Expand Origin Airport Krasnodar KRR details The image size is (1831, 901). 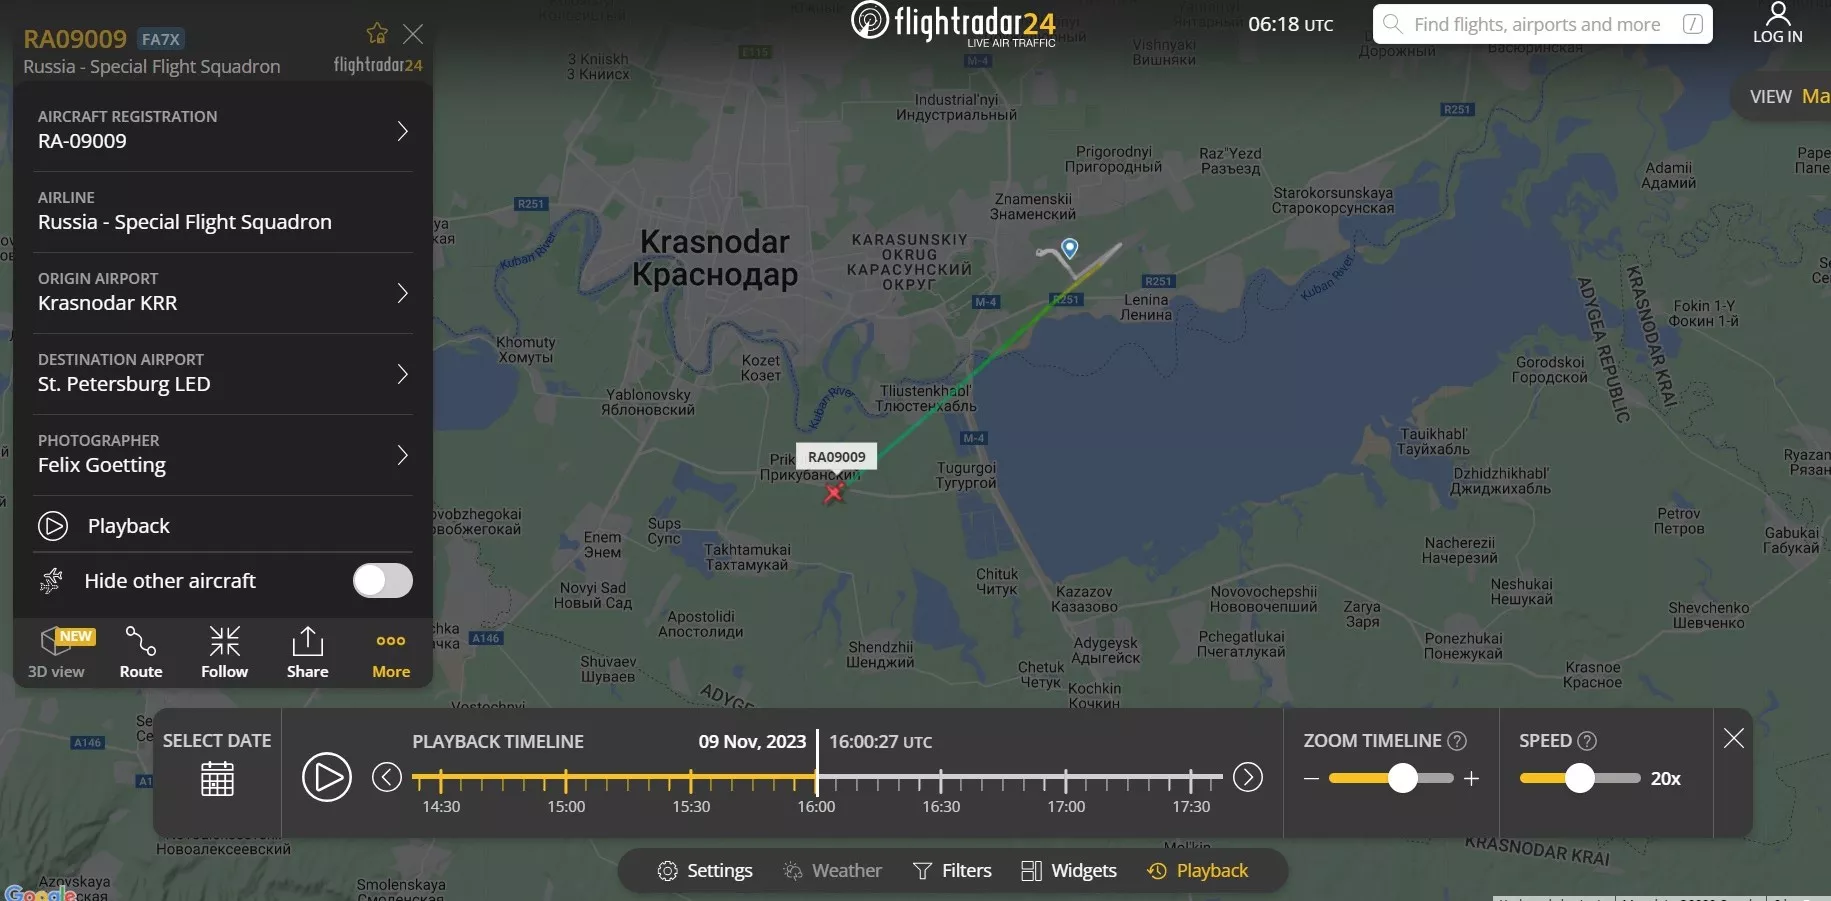(x=223, y=292)
